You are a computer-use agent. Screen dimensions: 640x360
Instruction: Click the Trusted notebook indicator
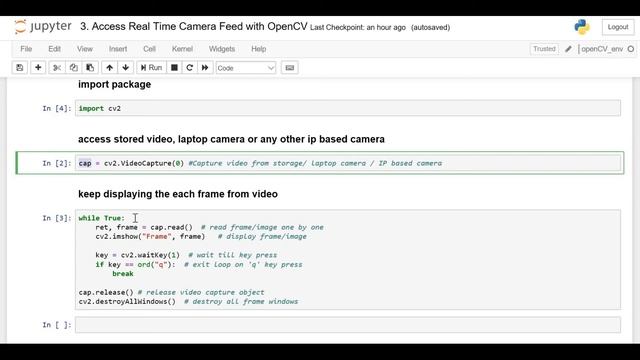tap(544, 49)
